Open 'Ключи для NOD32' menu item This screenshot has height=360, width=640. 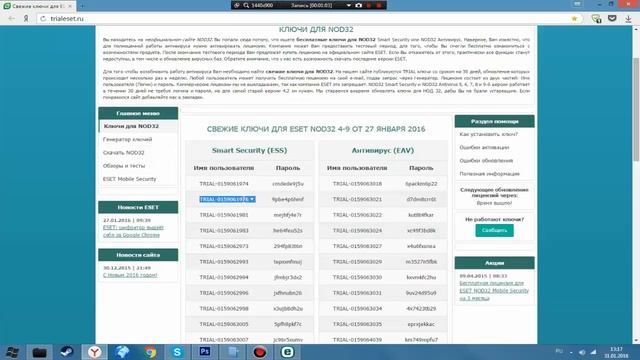click(131, 126)
